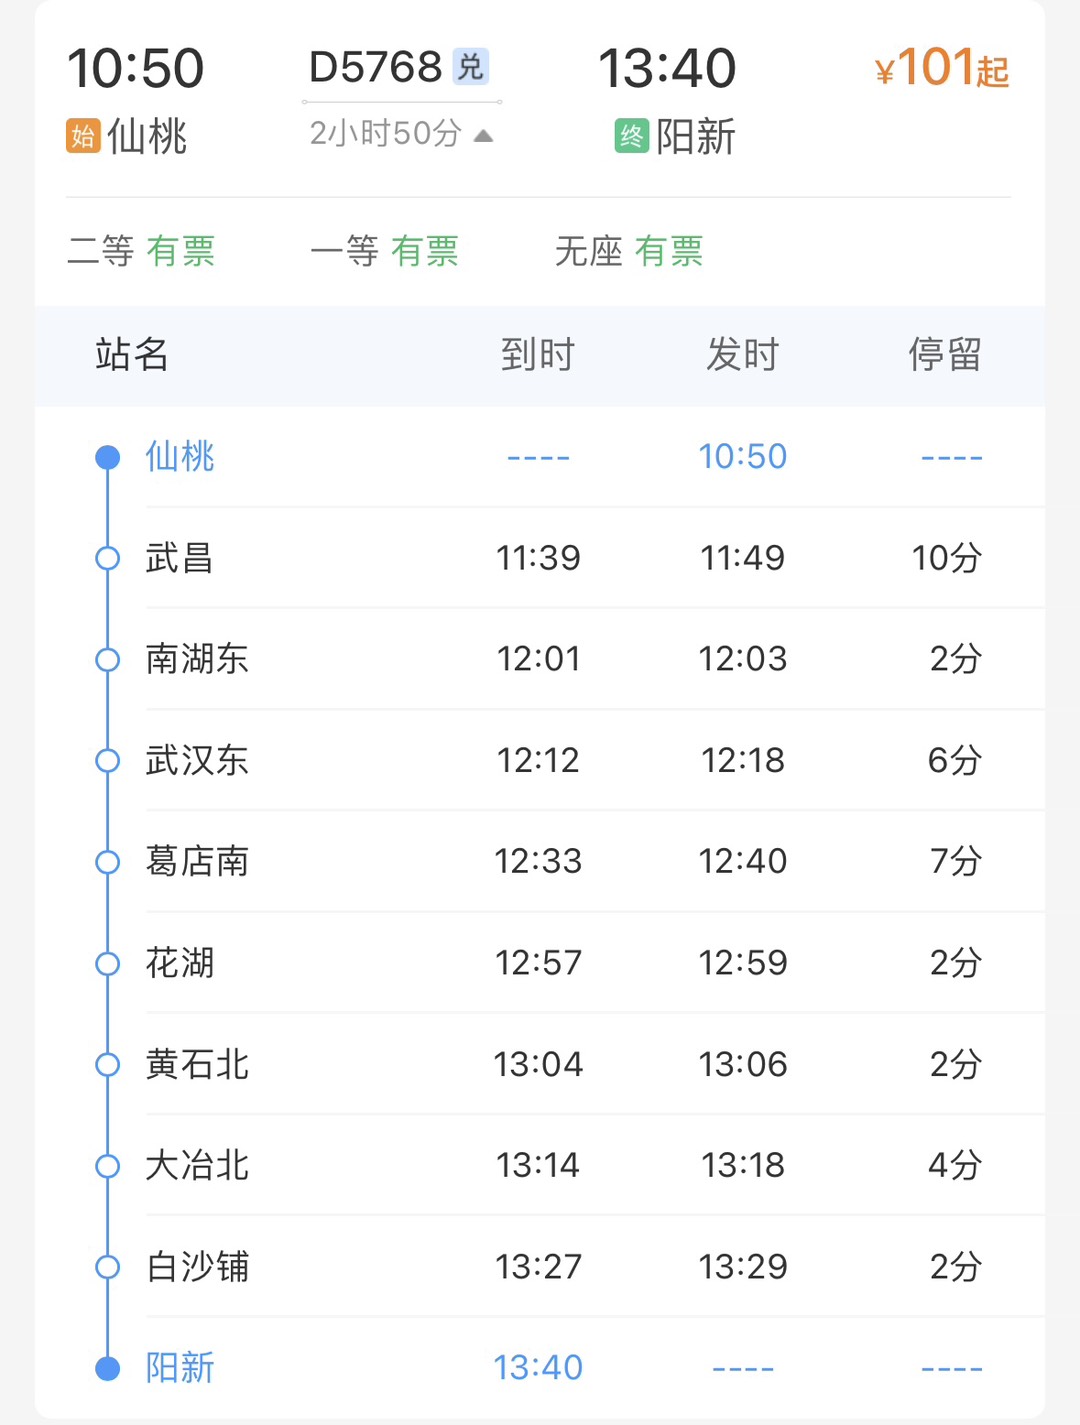
Task: Tap the blue 兑 badge beside D5768
Action: pos(470,67)
